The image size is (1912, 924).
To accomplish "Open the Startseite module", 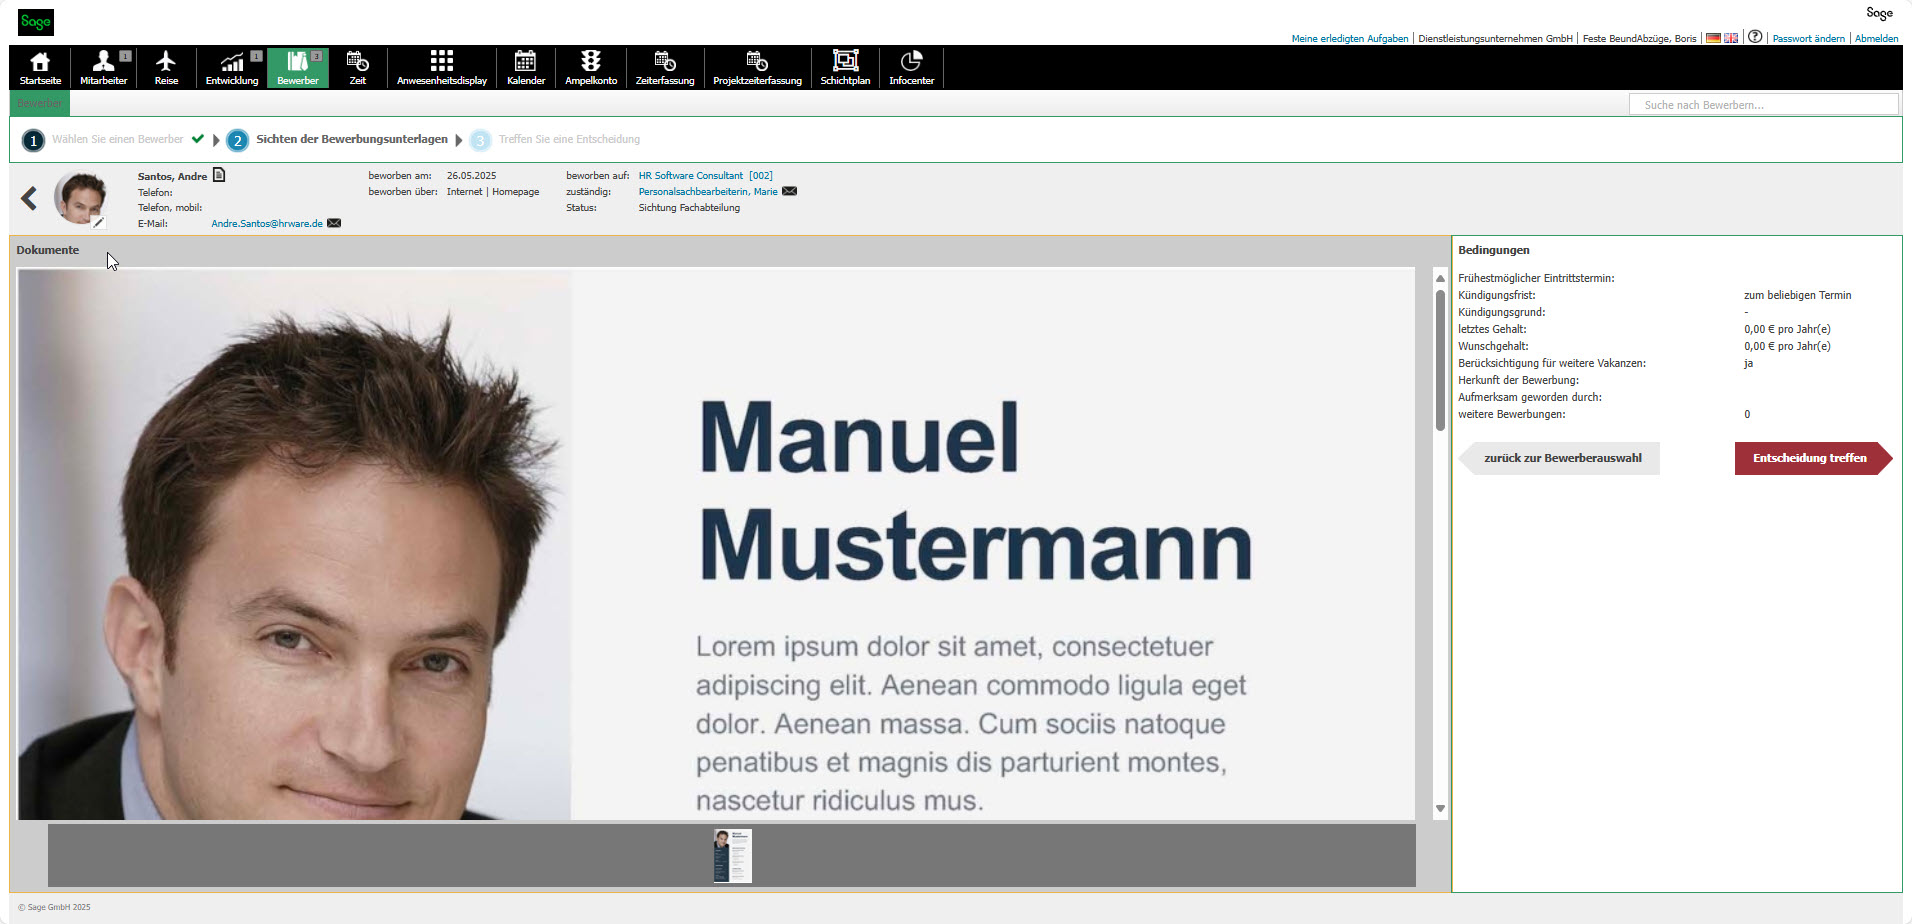I will click(38, 67).
